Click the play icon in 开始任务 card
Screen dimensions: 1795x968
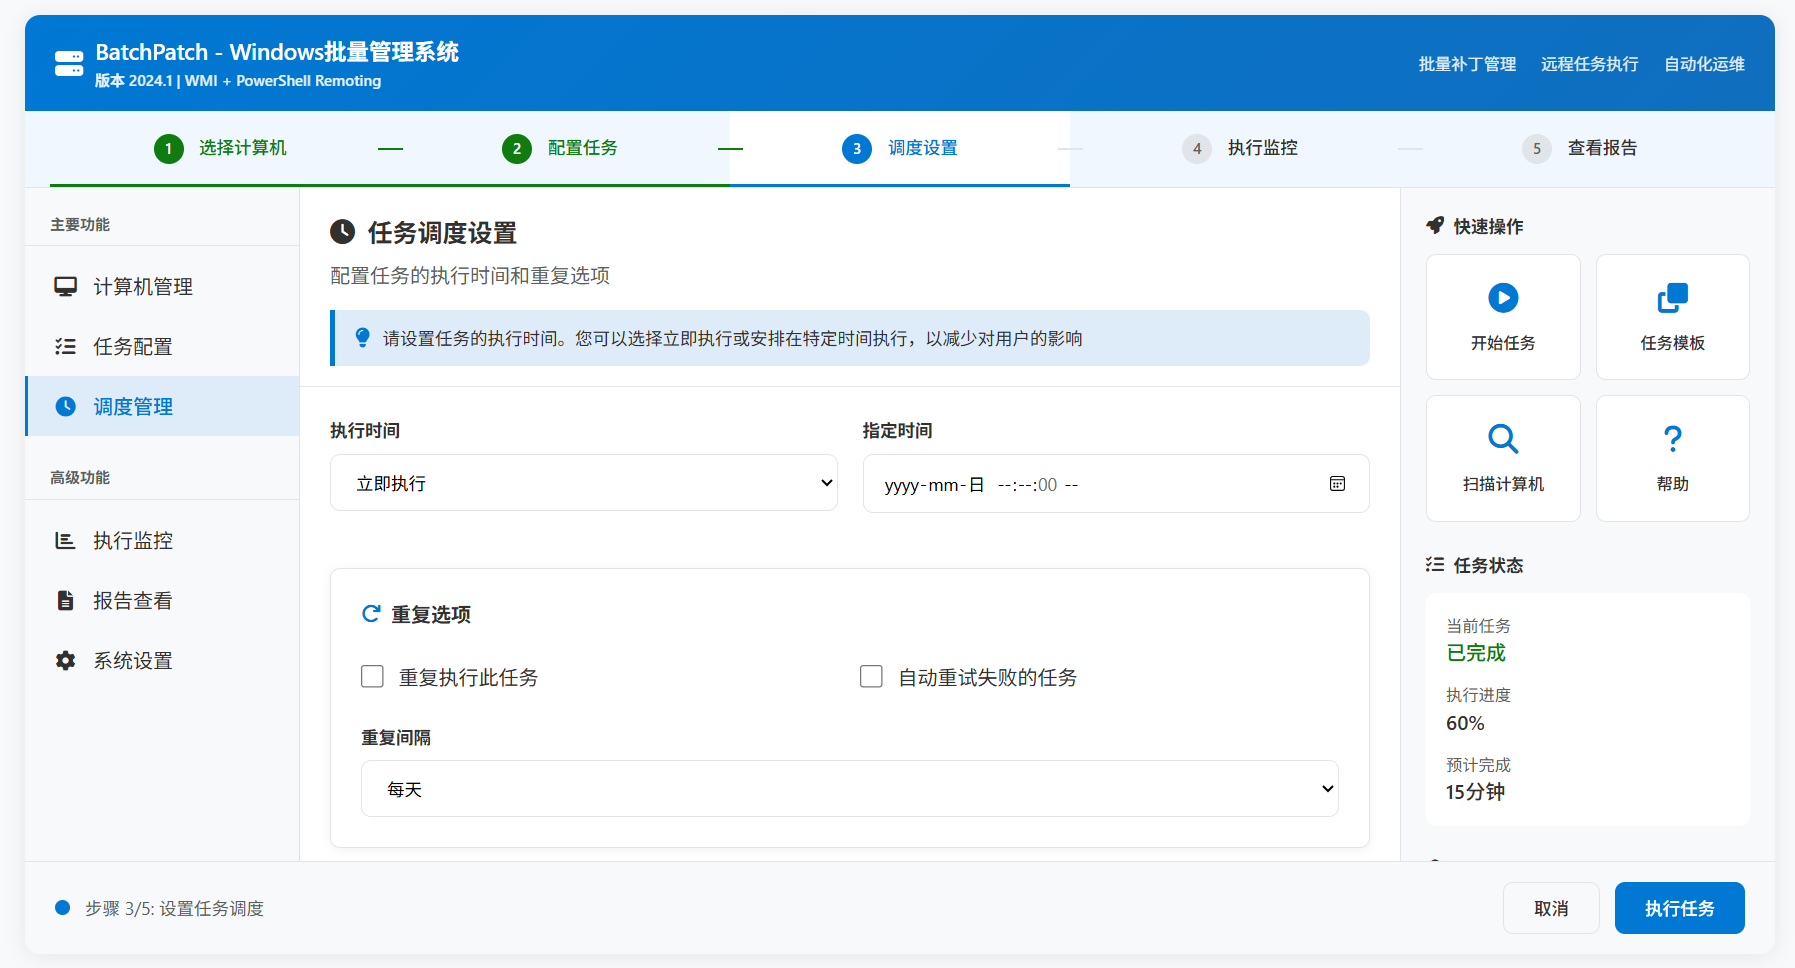pyautogui.click(x=1503, y=298)
